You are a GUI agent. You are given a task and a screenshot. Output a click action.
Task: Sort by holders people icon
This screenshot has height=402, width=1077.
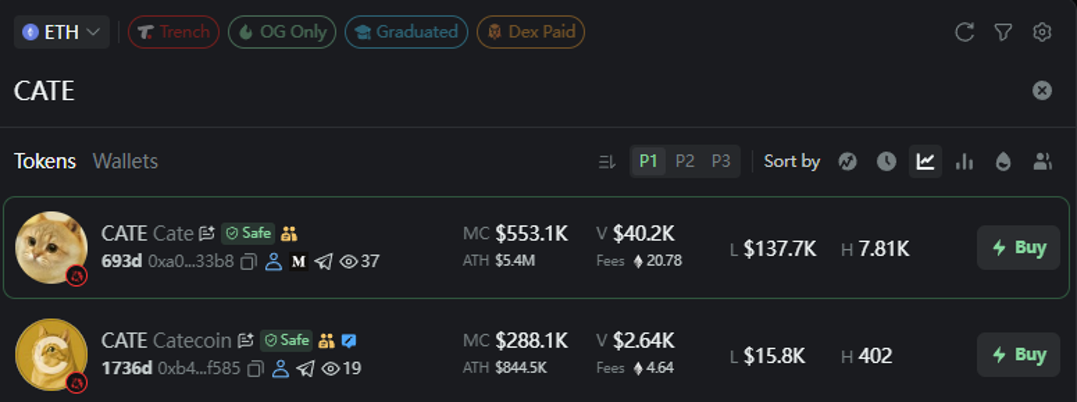pyautogui.click(x=1042, y=161)
